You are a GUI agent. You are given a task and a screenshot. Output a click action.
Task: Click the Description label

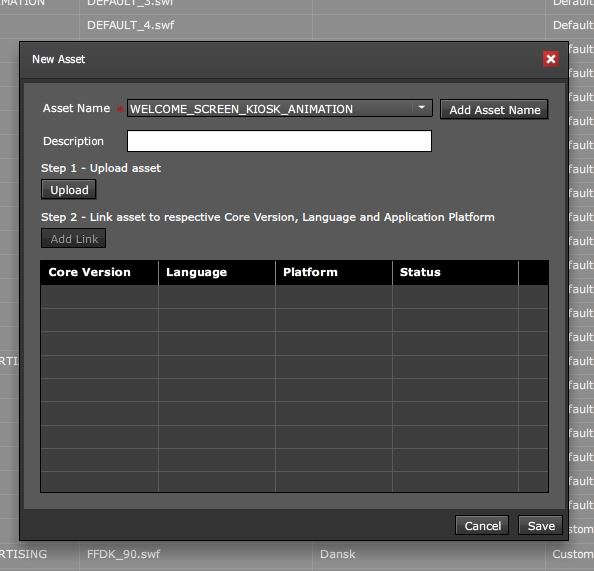click(73, 141)
